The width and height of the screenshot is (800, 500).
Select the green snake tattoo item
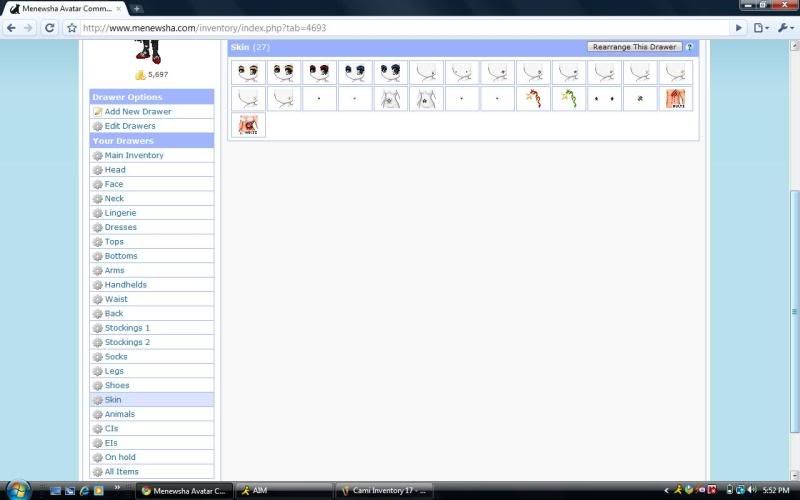click(x=569, y=98)
